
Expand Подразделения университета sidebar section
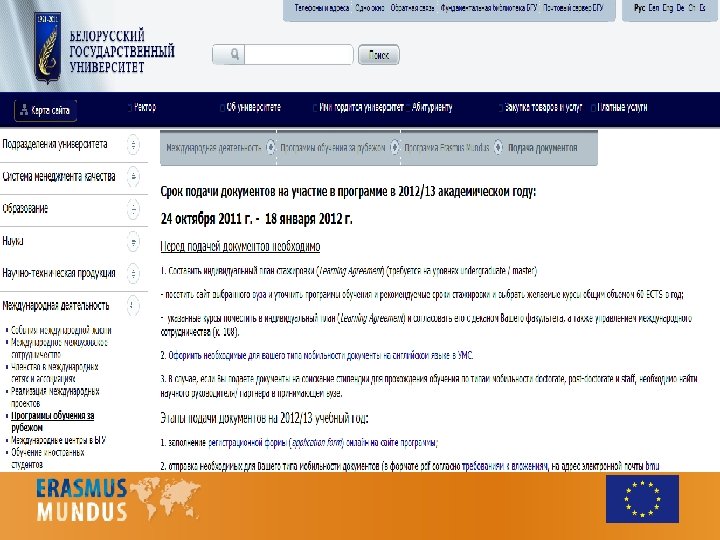[133, 145]
